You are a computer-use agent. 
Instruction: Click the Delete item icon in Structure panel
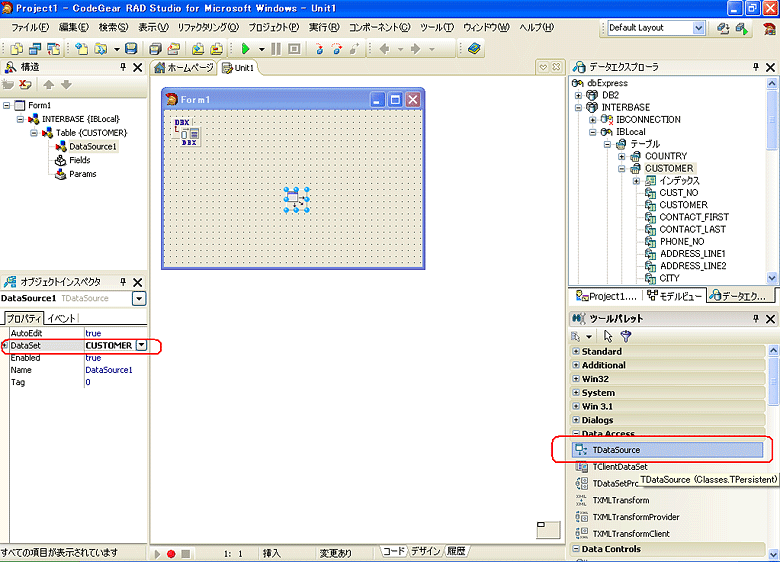[x=25, y=85]
